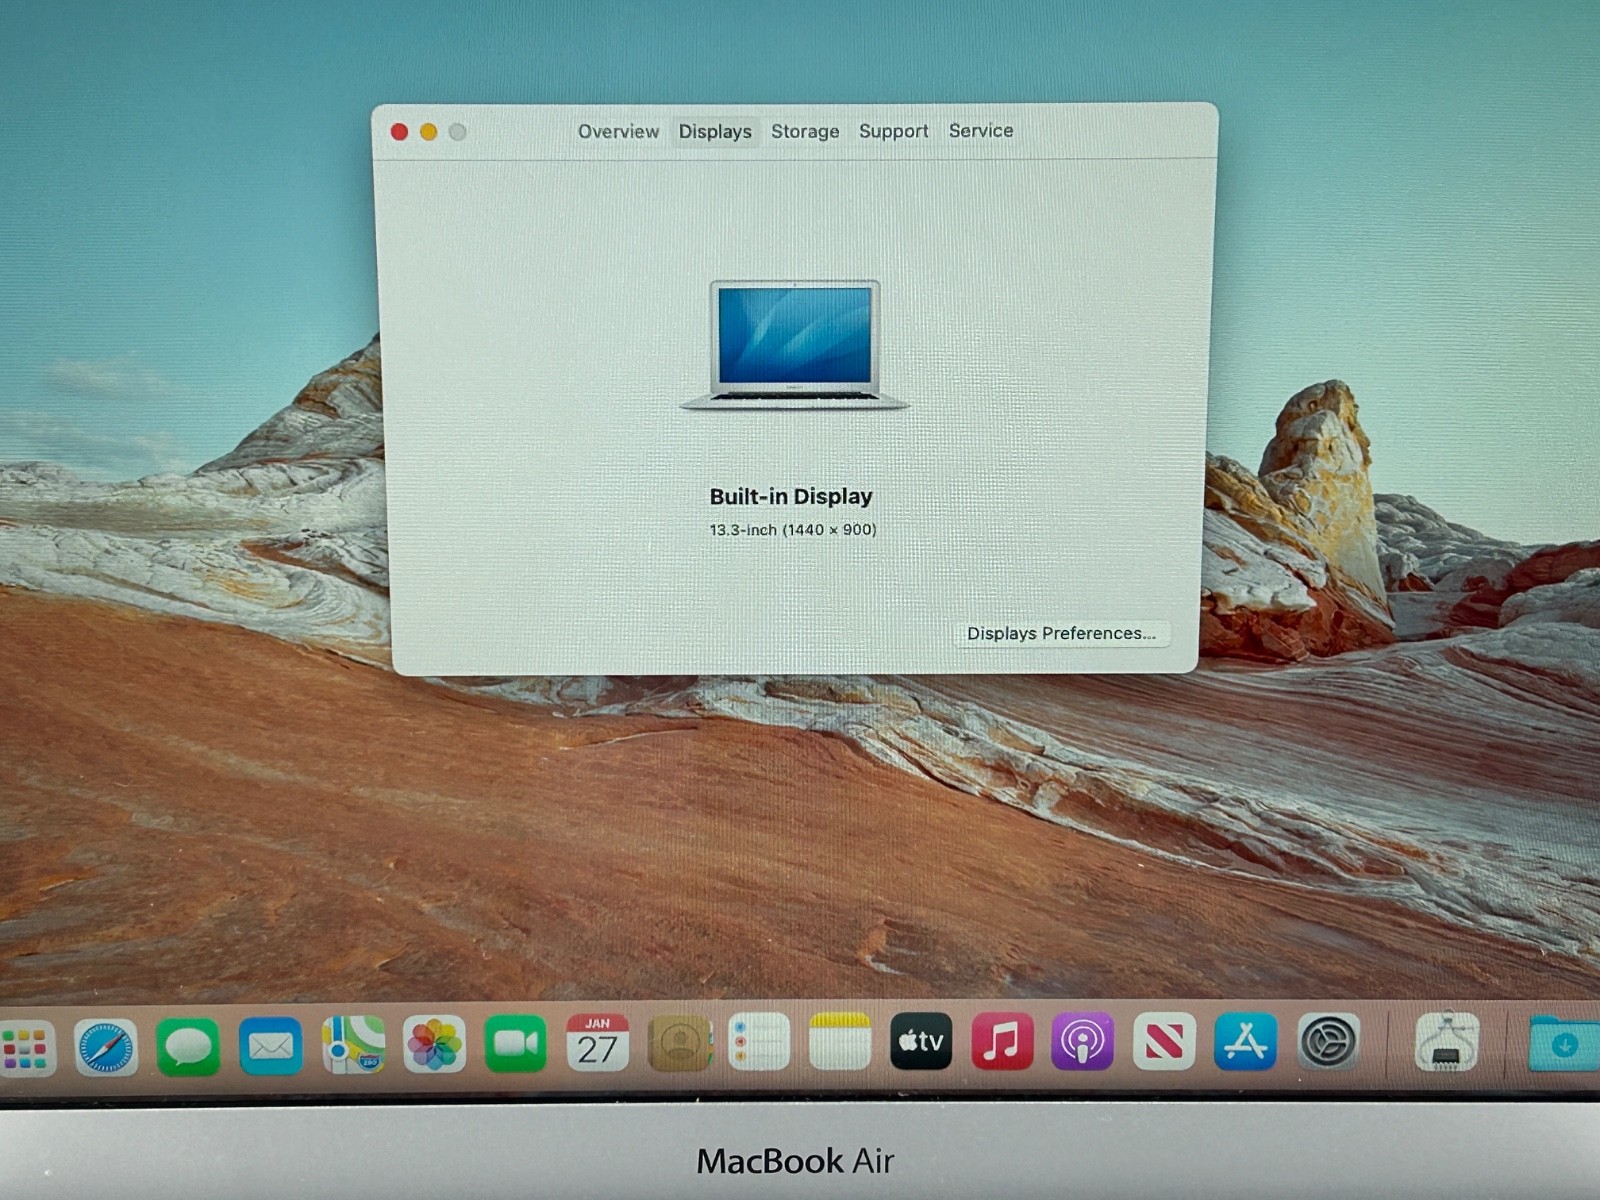Open the Contacts app

[679, 1043]
